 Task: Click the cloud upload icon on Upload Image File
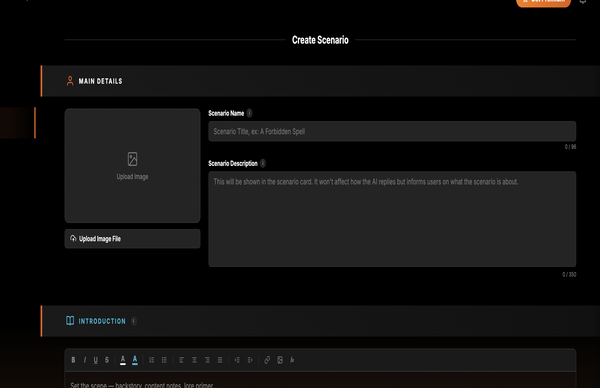click(73, 238)
